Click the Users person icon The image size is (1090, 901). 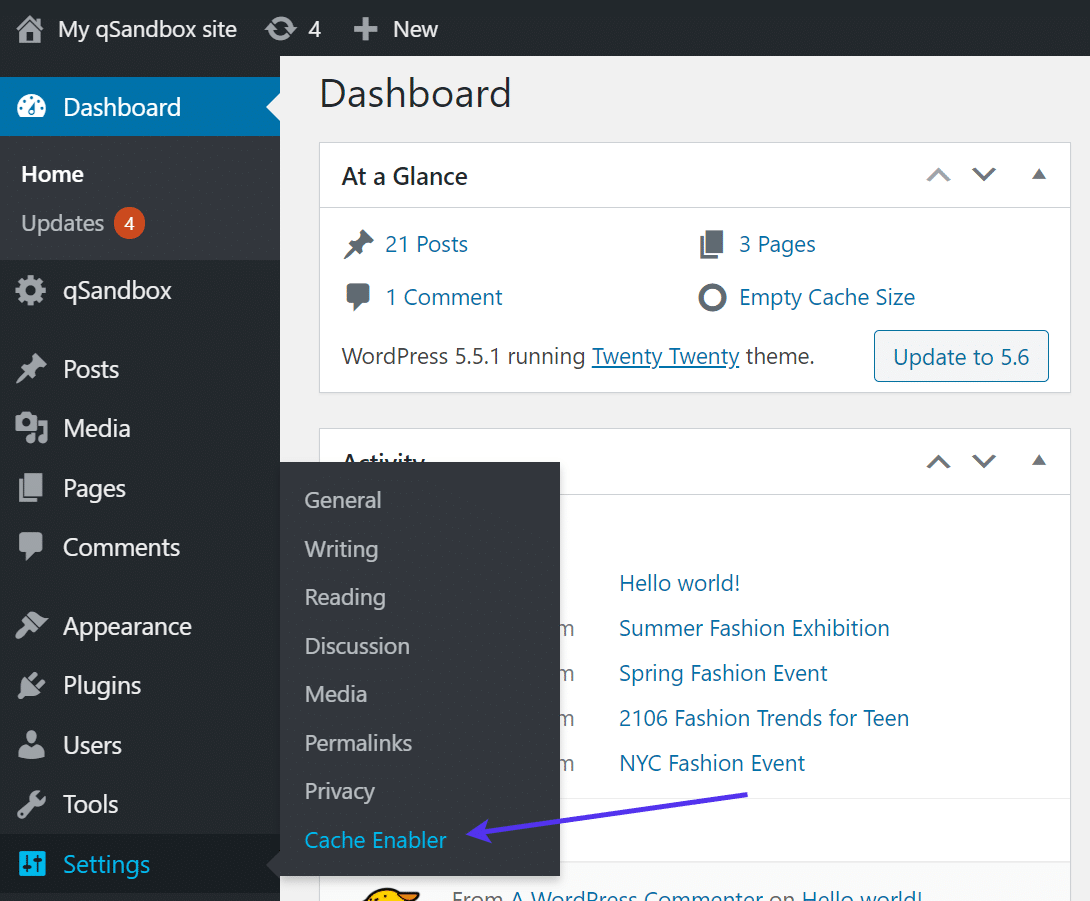[30, 745]
